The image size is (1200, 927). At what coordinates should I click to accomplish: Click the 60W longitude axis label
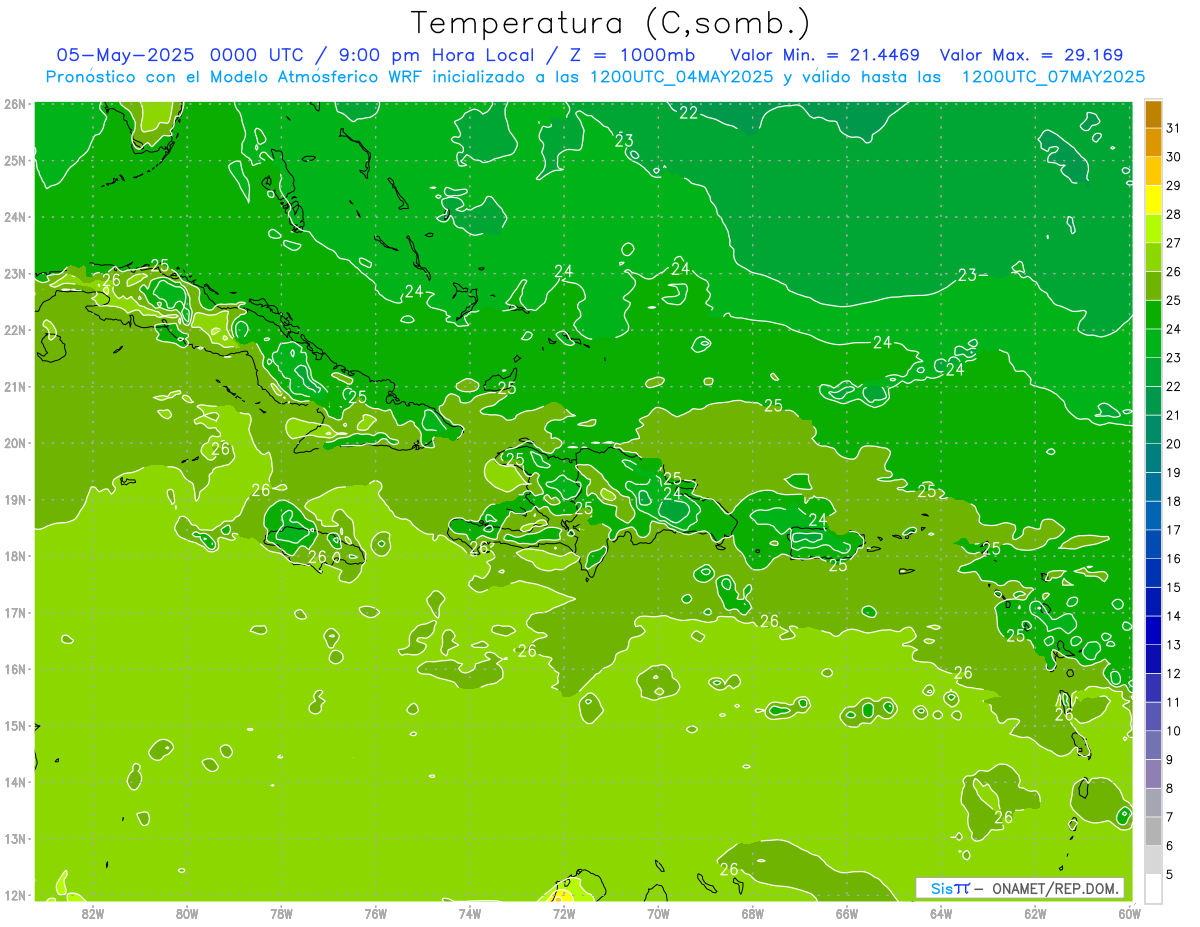coord(1129,913)
